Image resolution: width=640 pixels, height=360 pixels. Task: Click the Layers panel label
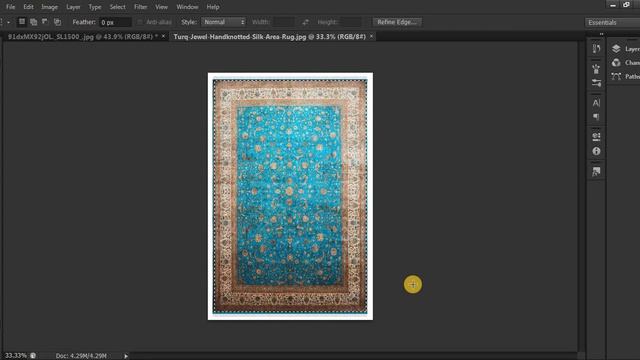tap(632, 49)
